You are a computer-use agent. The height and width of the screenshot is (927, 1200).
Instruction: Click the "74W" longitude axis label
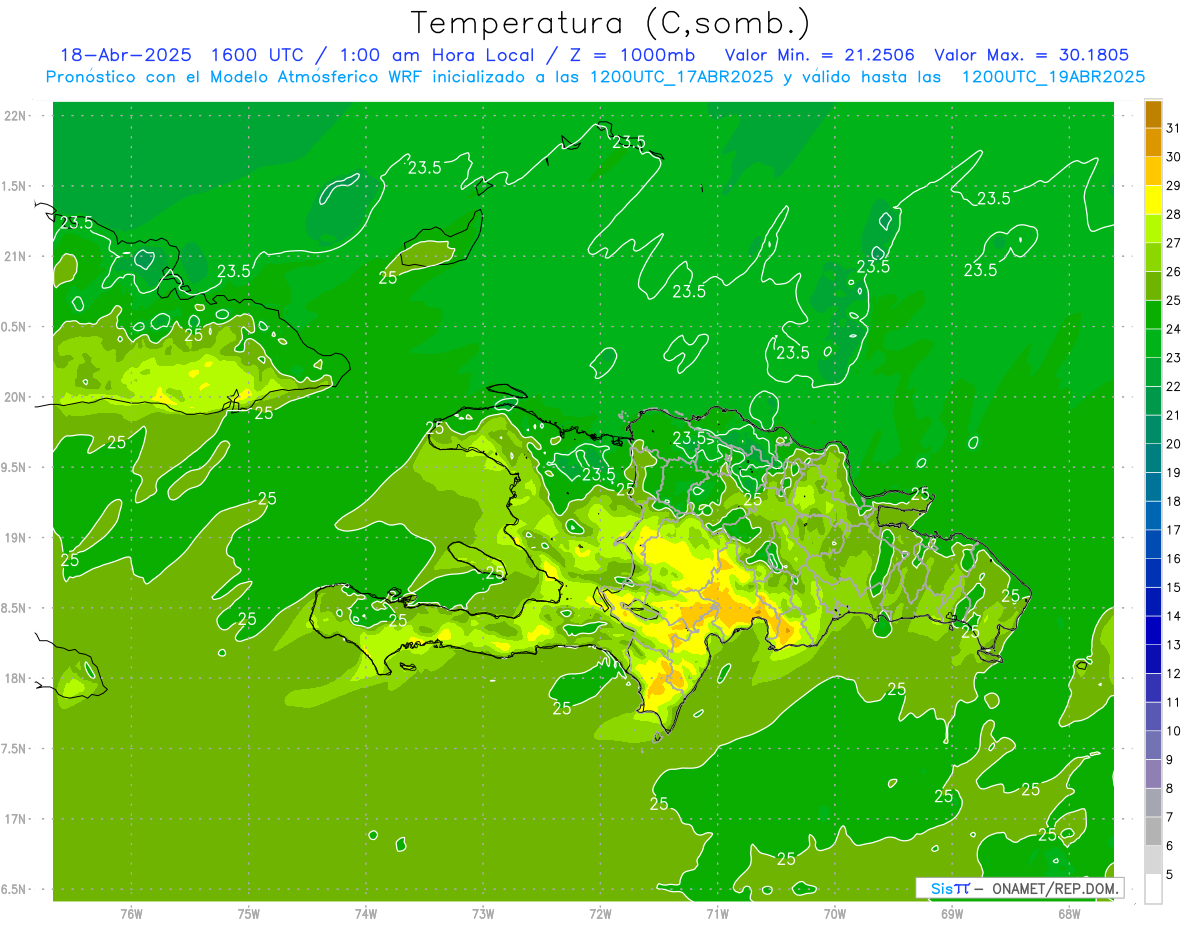[366, 914]
